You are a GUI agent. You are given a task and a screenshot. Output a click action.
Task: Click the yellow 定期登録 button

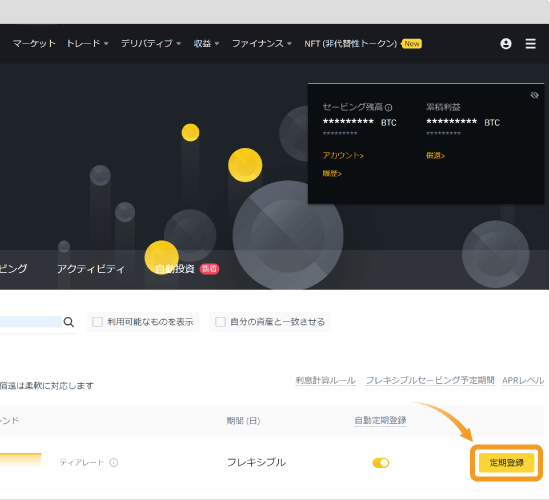pos(506,462)
